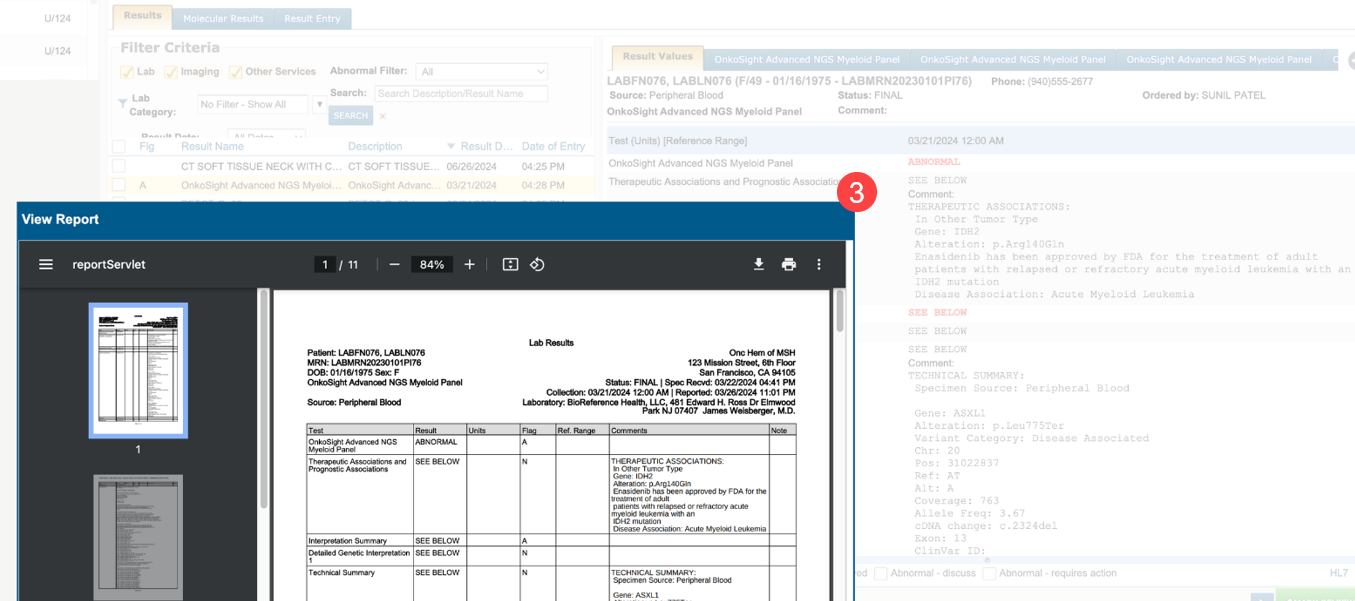Clear search with the red X icon
This screenshot has height=601, width=1355.
[x=382, y=116]
